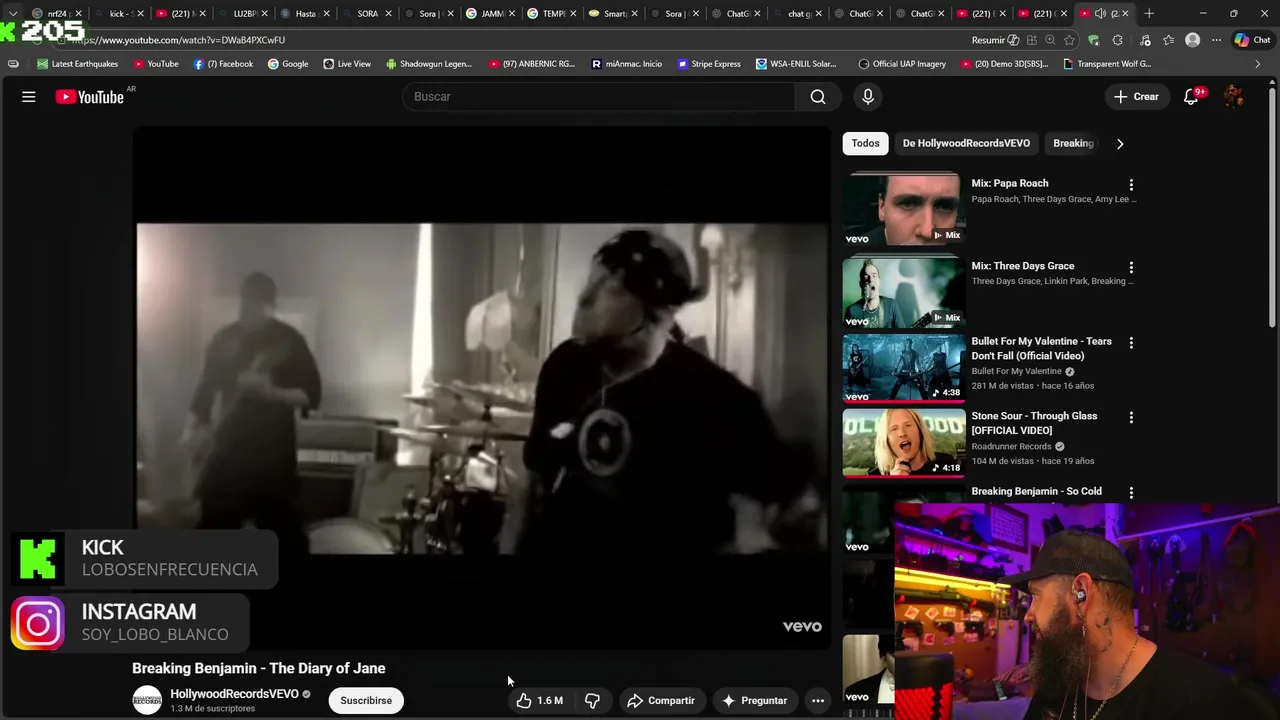The image size is (1280, 720).
Task: Open Bullet For My Valentine video title
Action: [x=1041, y=348]
